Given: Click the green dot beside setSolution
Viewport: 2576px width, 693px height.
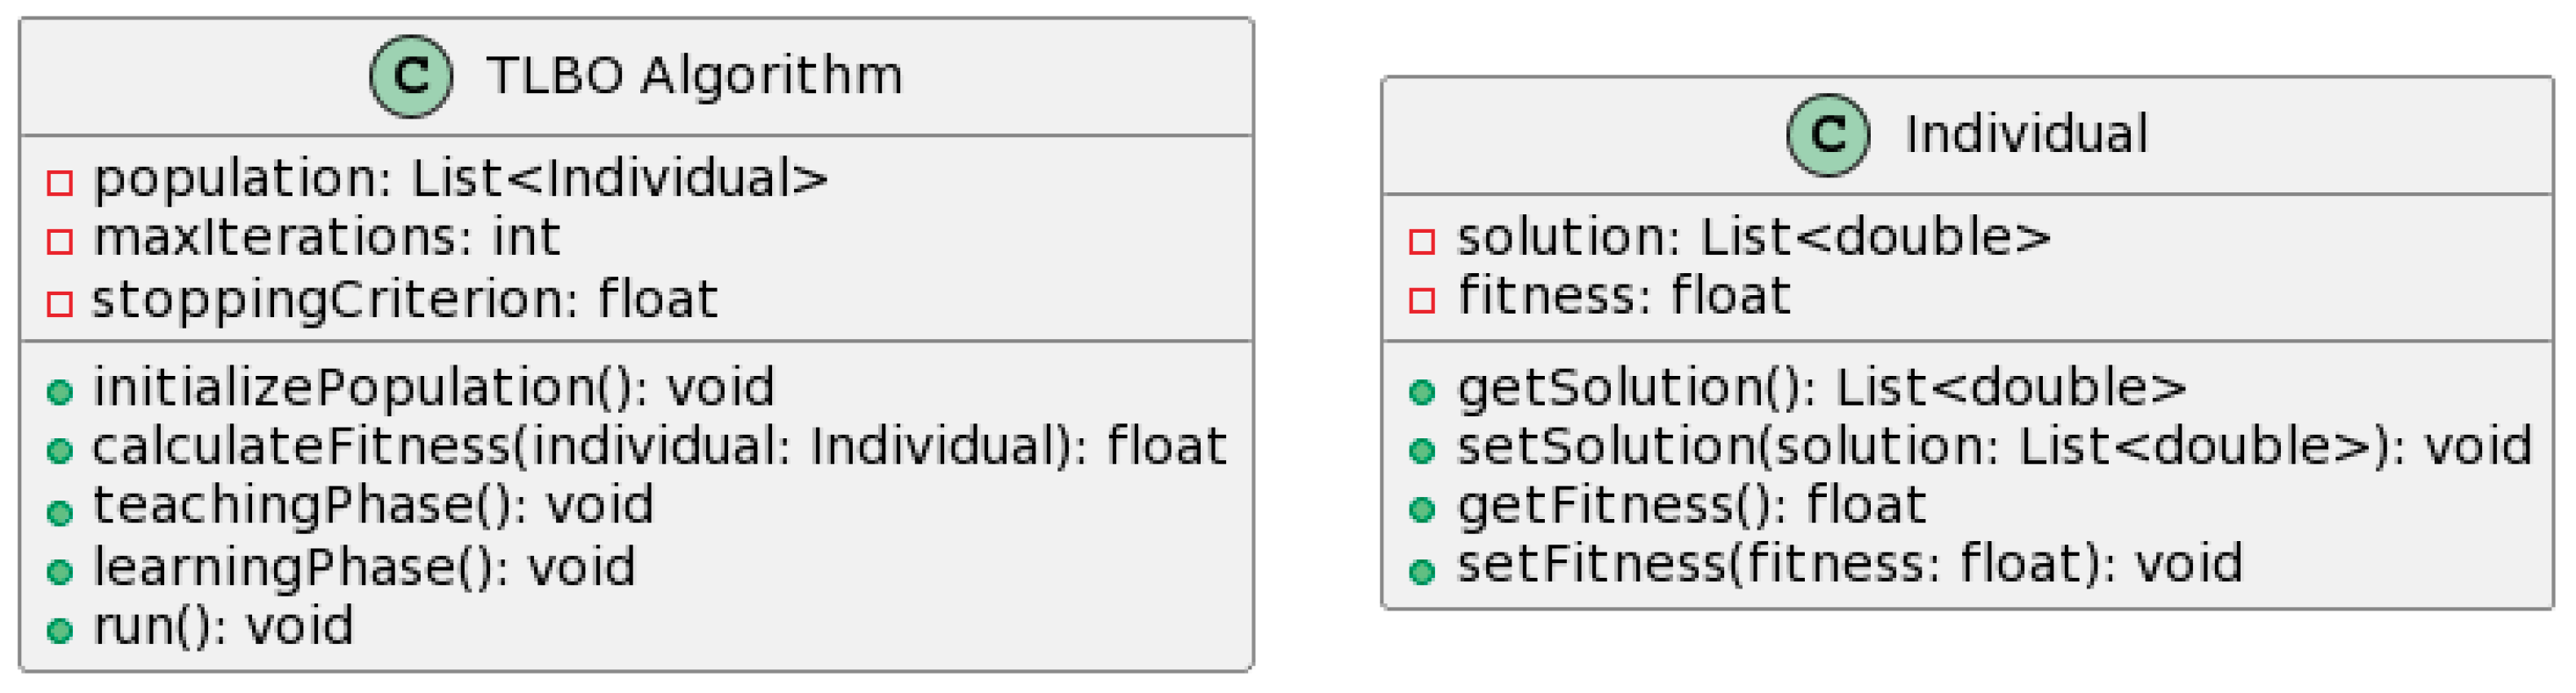Looking at the screenshot, I should pyautogui.click(x=1422, y=451).
